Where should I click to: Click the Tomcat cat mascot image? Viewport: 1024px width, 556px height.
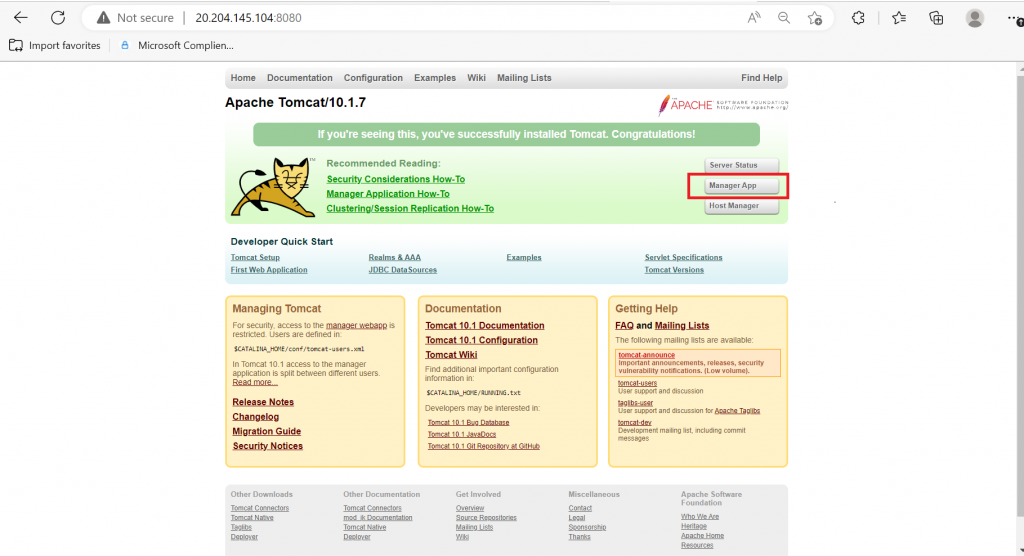(273, 187)
